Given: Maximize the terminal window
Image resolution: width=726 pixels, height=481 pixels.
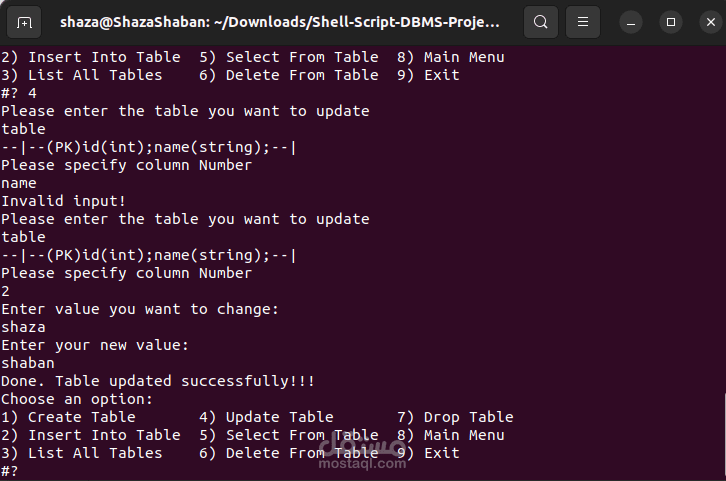Looking at the screenshot, I should pyautogui.click(x=671, y=21).
